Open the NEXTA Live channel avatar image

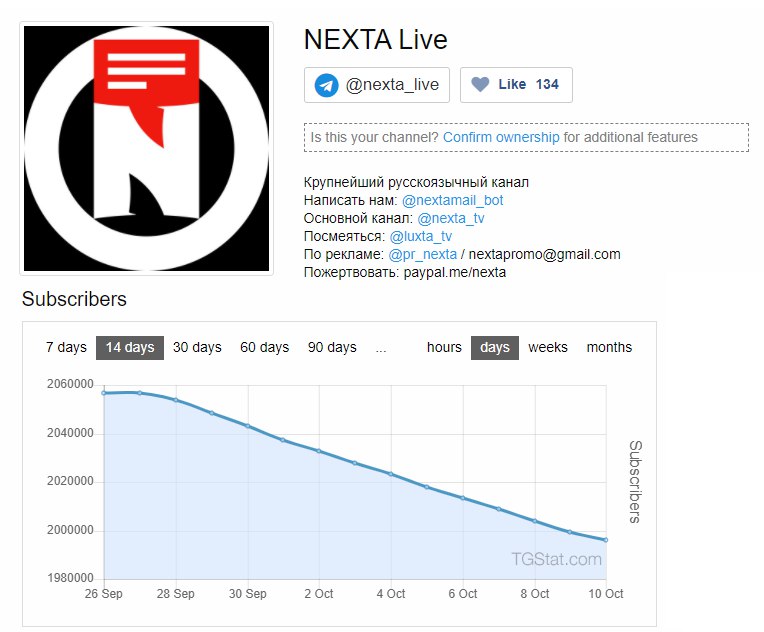click(146, 148)
